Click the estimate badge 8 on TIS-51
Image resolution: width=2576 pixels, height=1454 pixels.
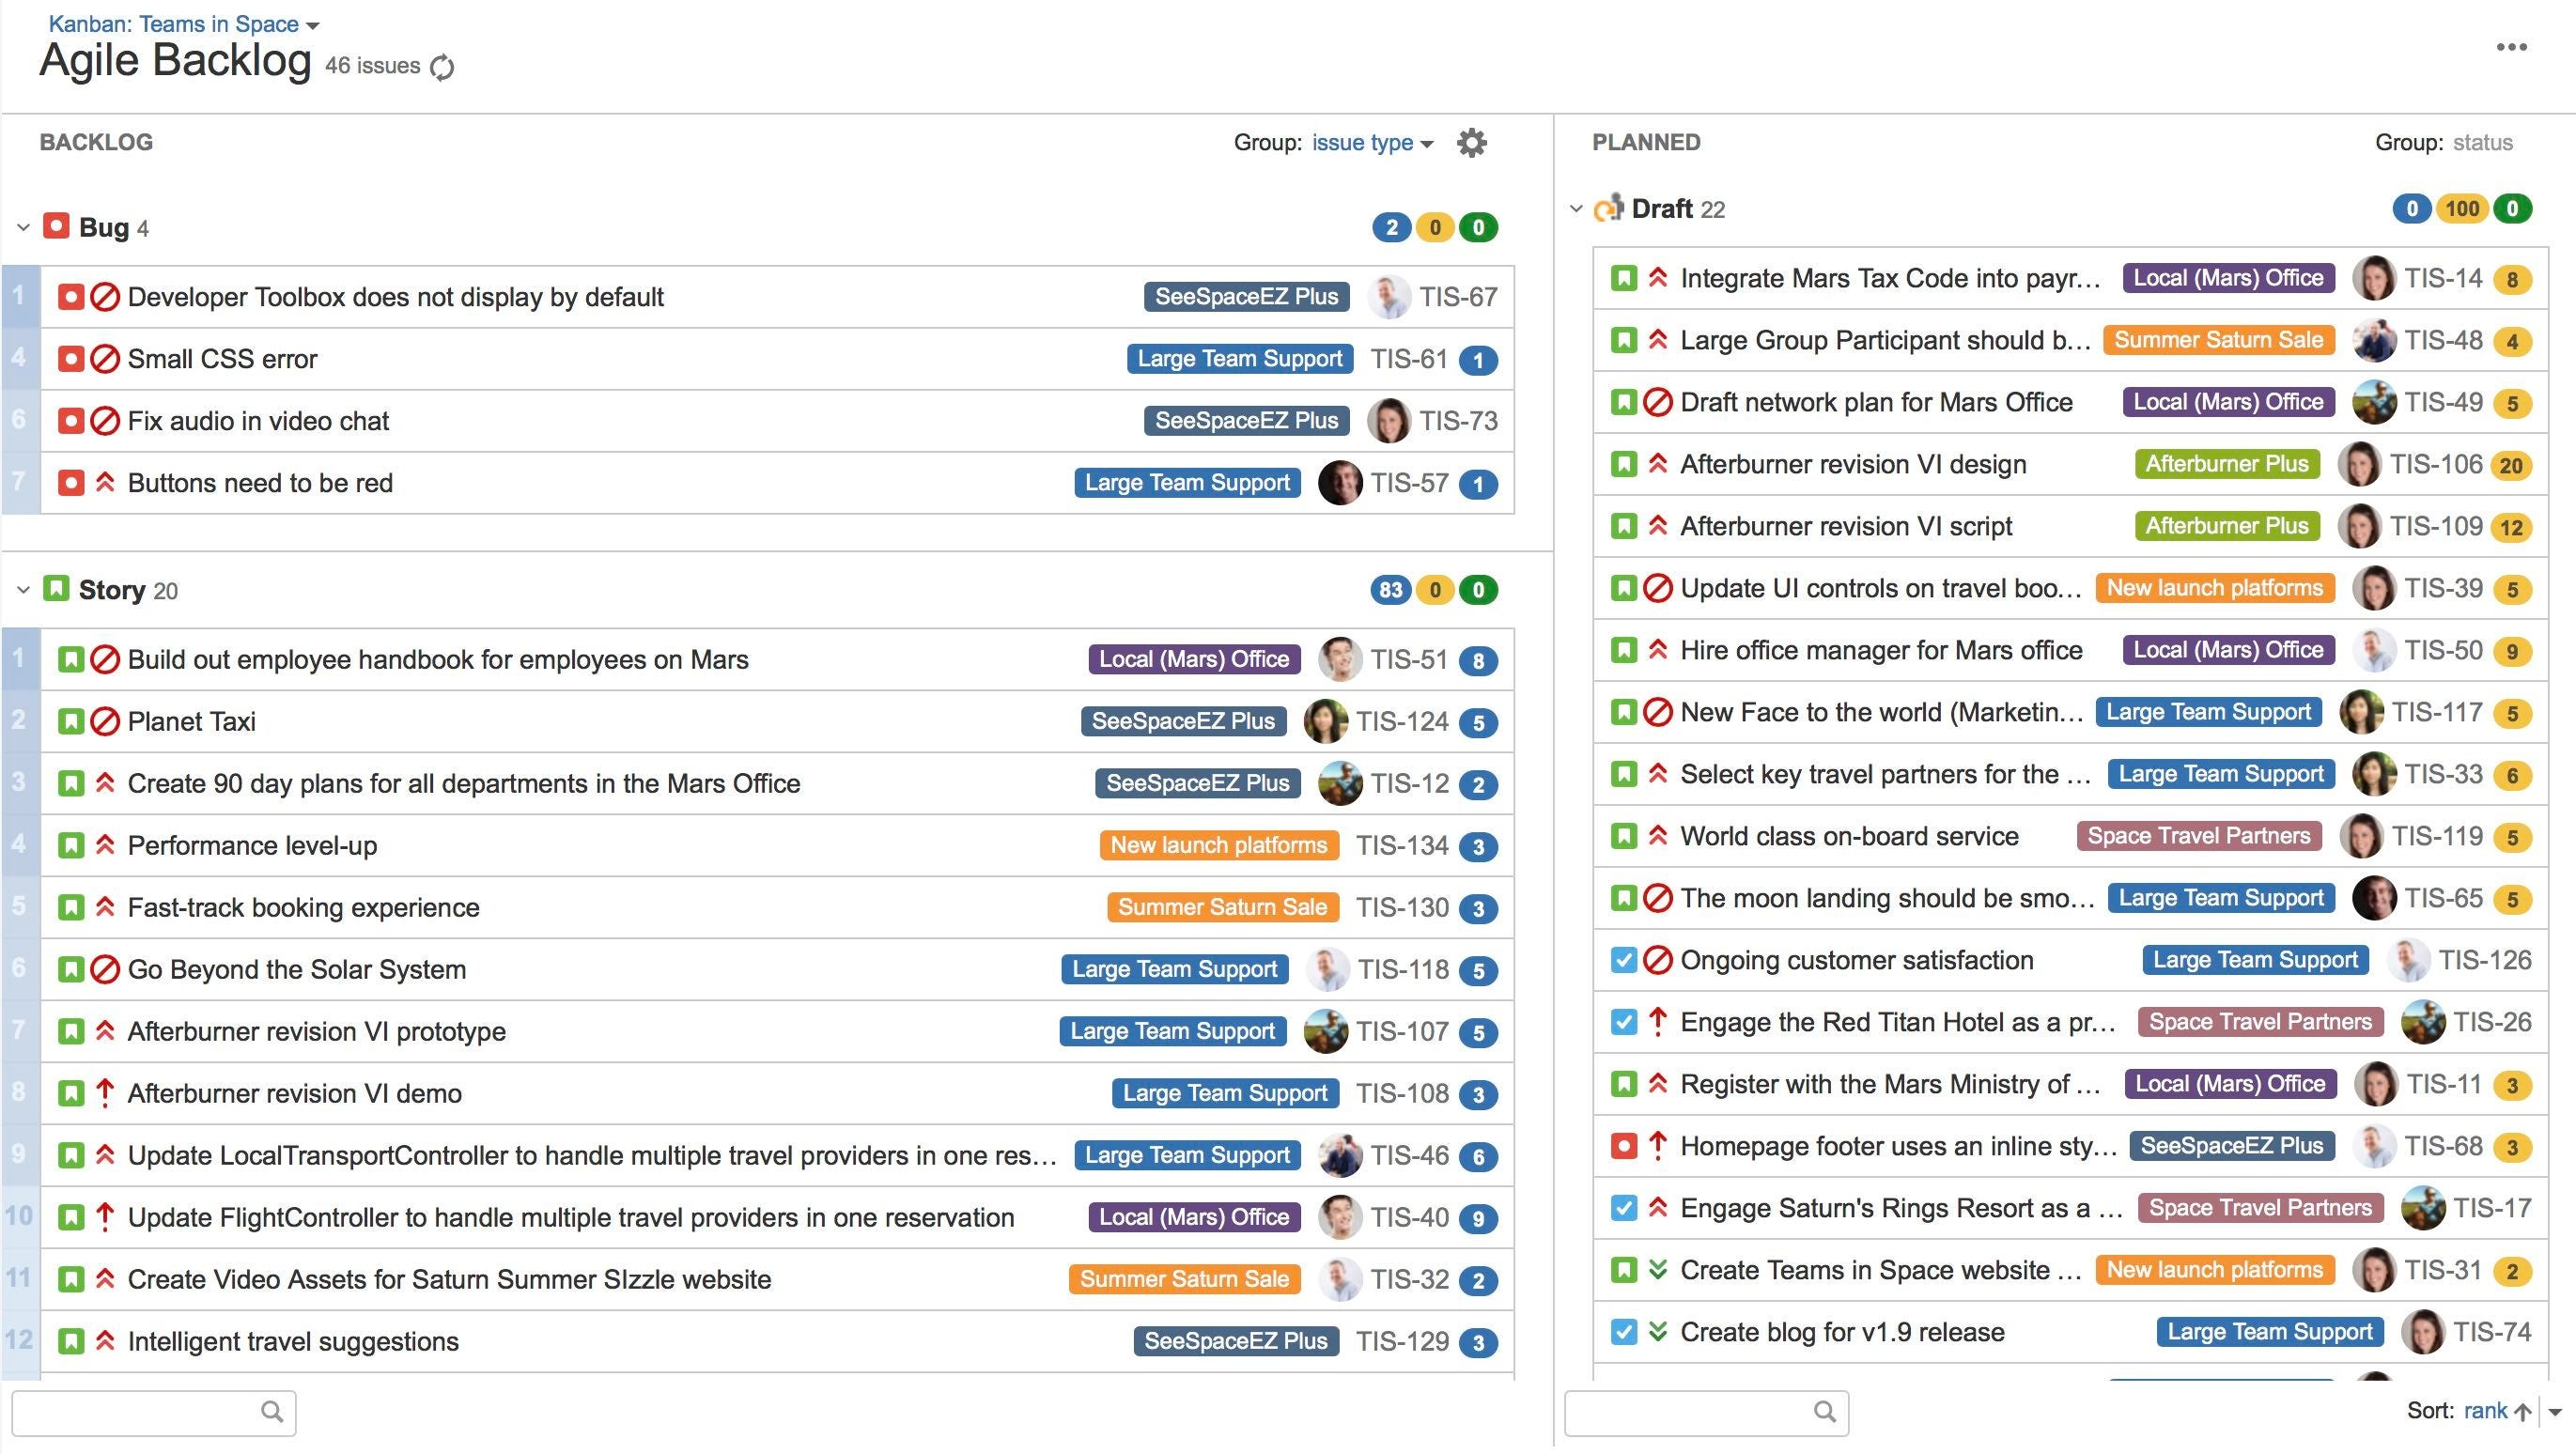point(1478,661)
